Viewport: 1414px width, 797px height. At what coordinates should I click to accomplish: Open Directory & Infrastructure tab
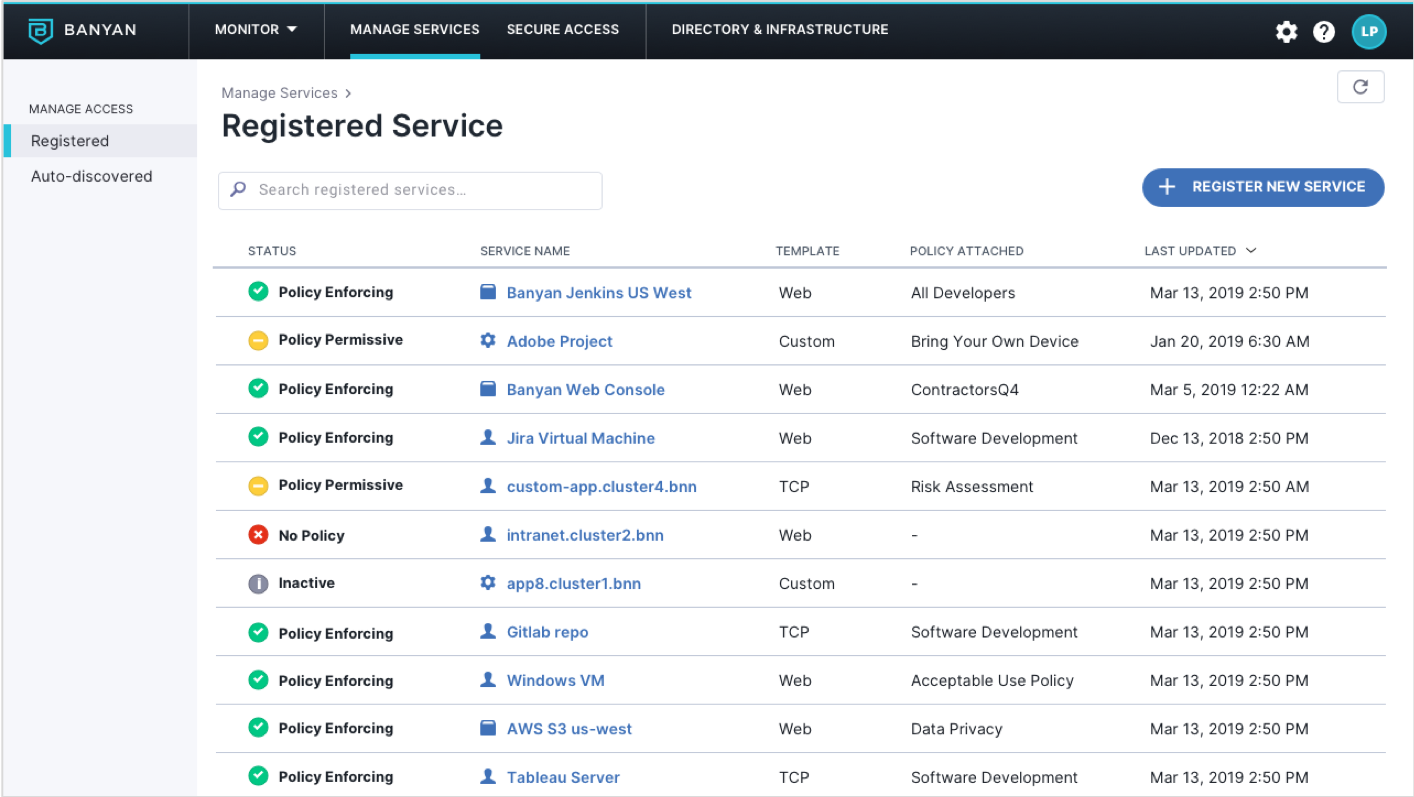click(780, 30)
